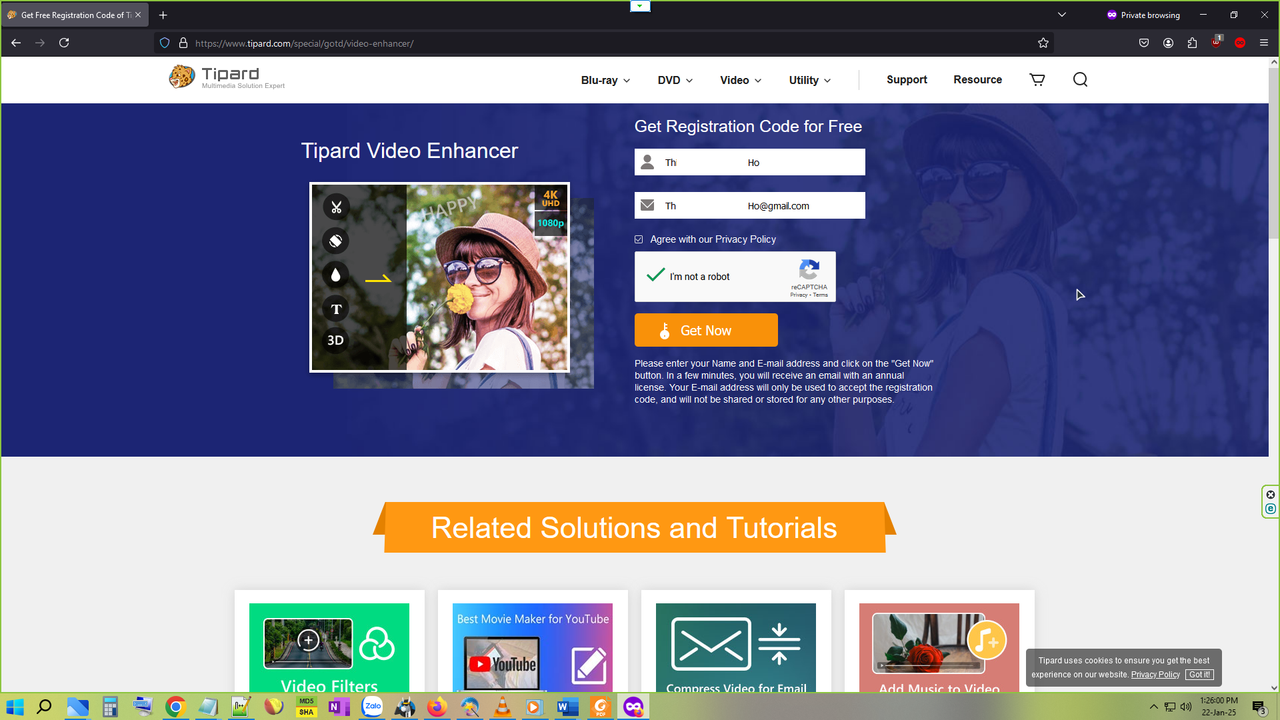
Task: Open the site search magnifier icon
Action: click(x=1080, y=80)
